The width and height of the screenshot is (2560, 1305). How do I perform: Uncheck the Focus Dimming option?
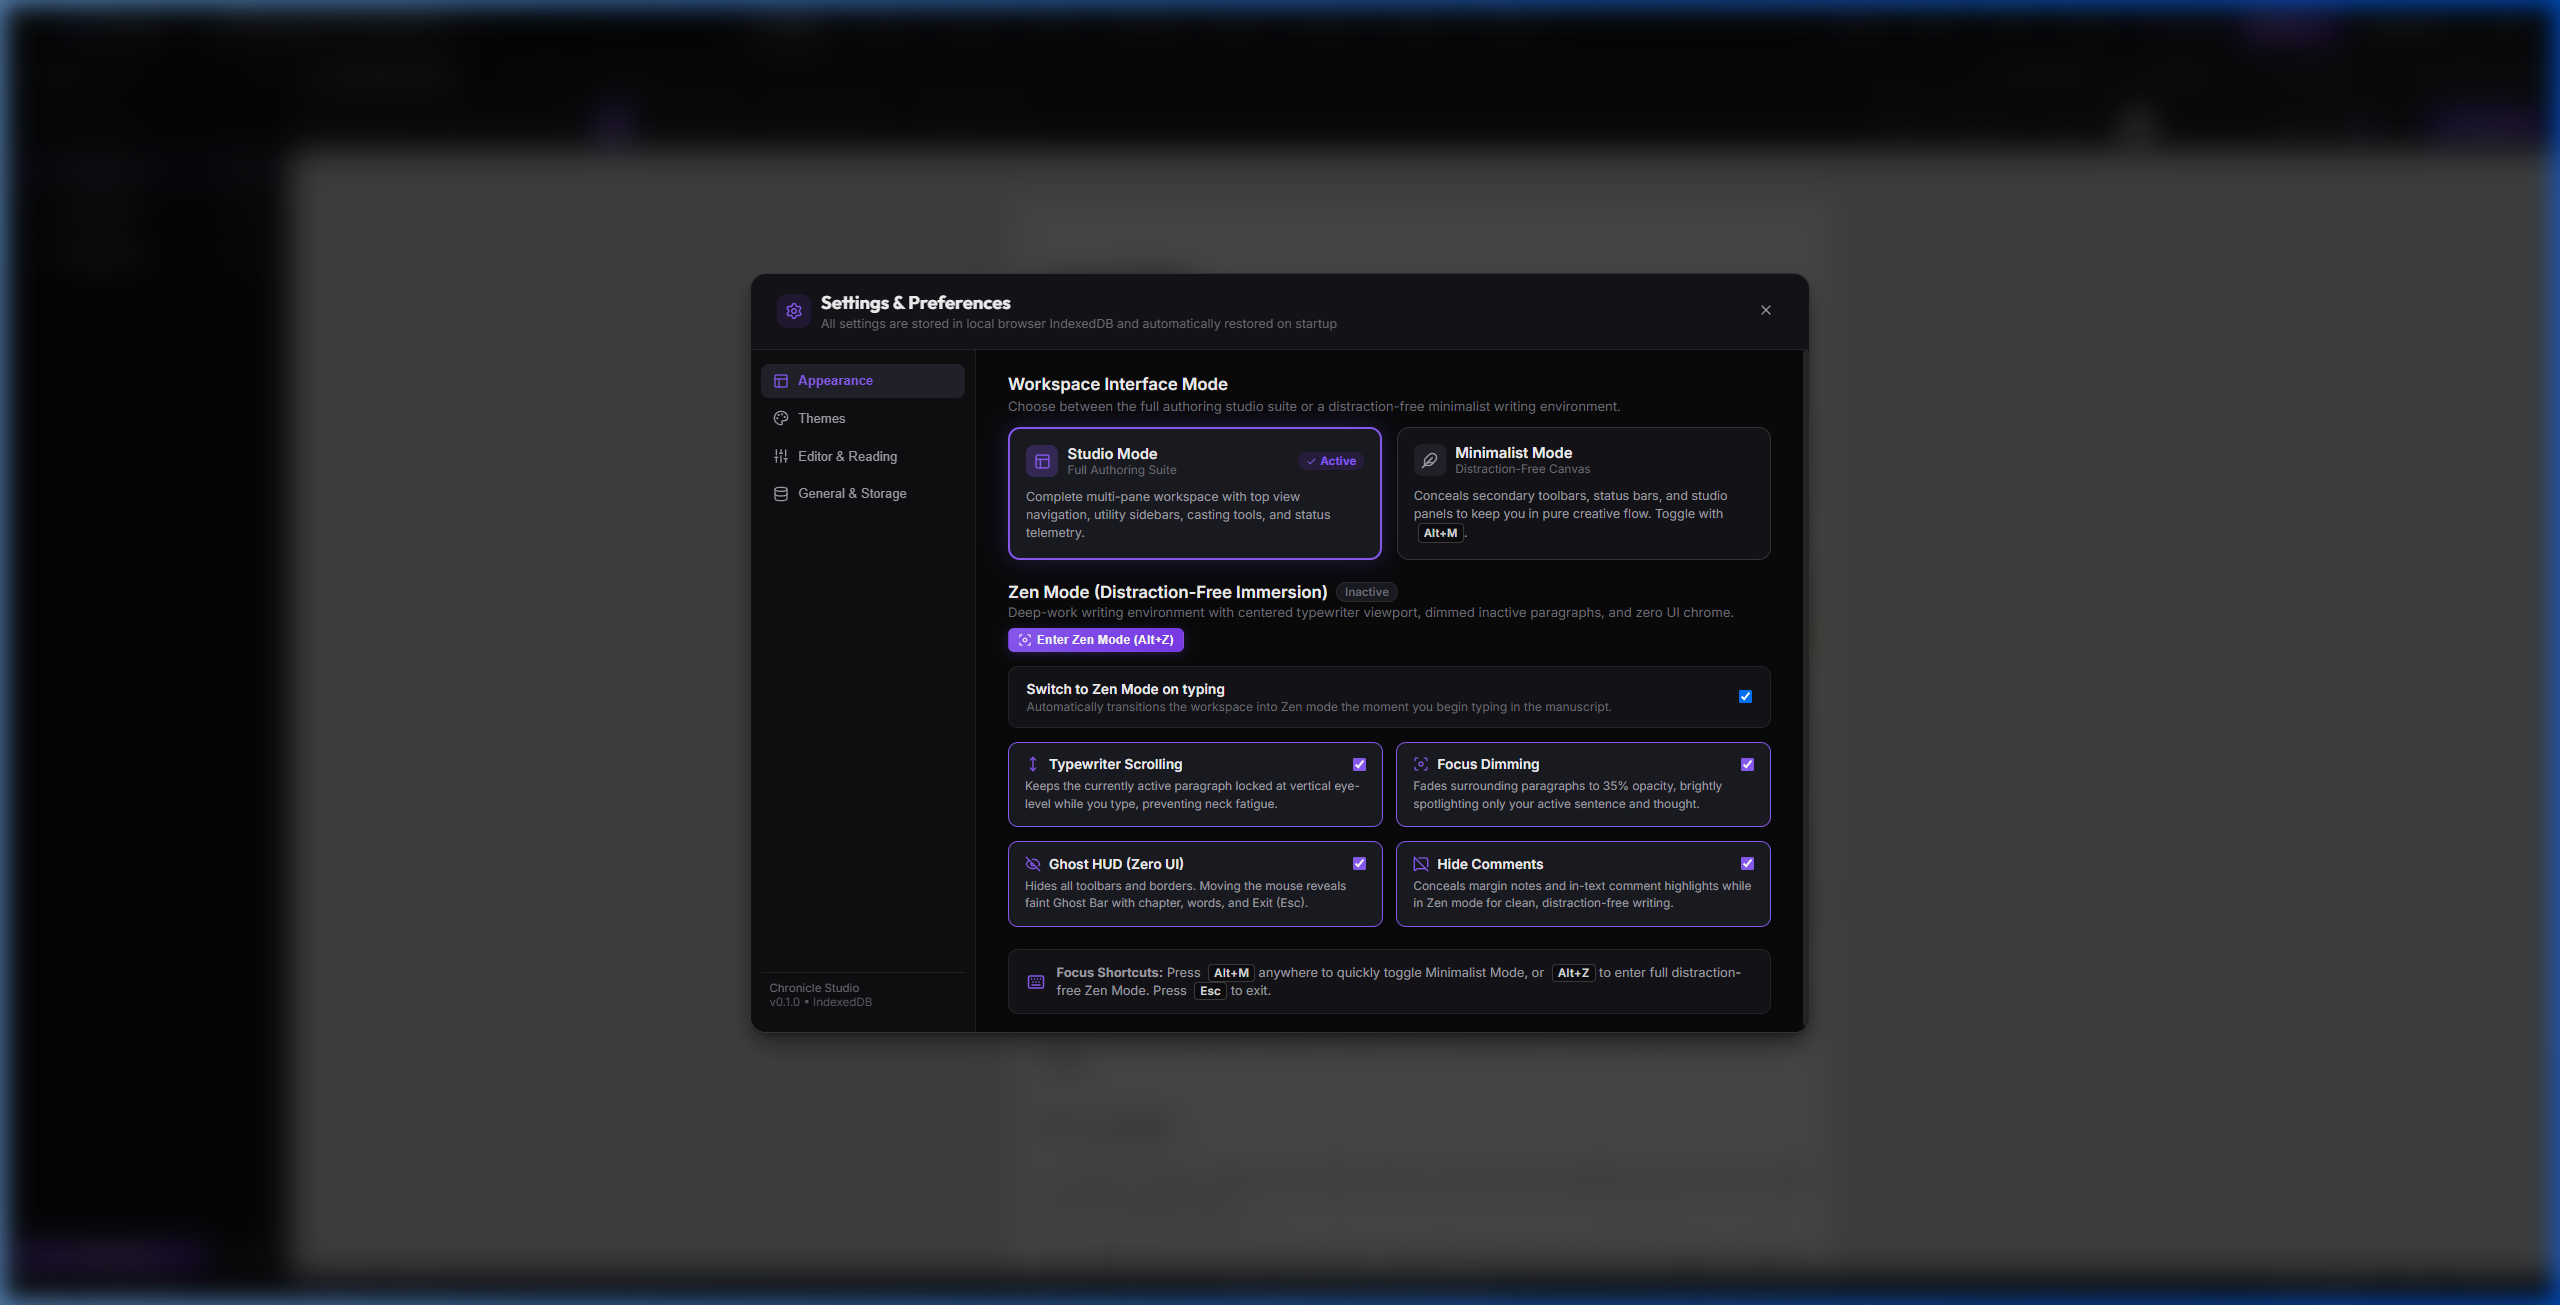[x=1748, y=765]
